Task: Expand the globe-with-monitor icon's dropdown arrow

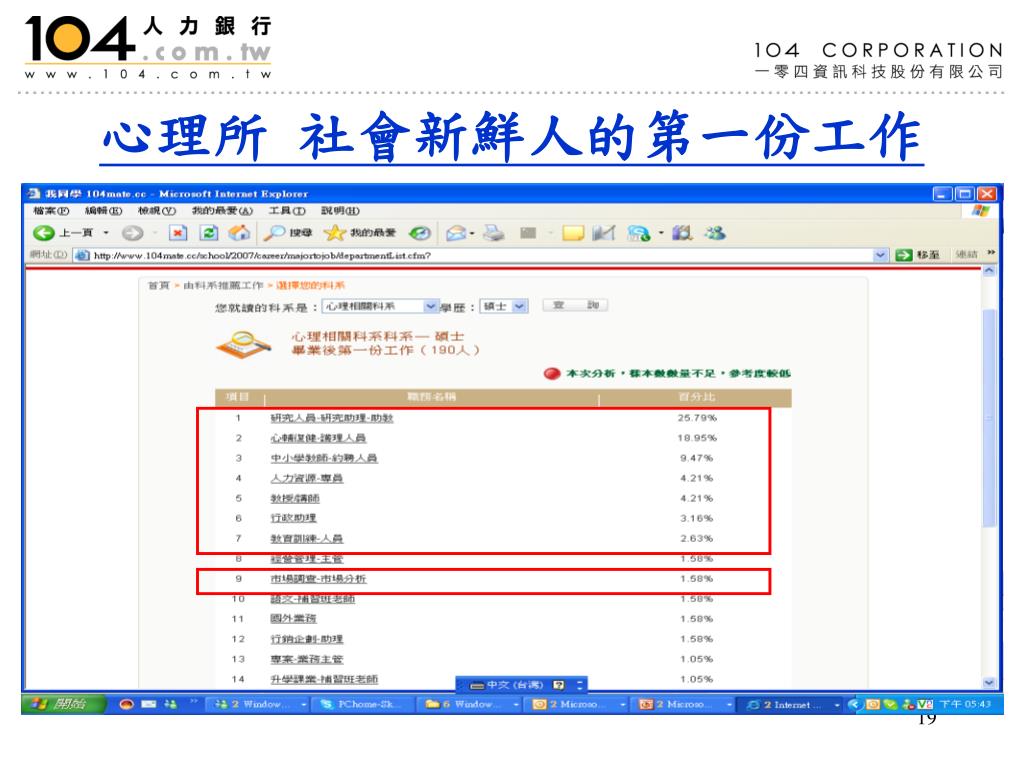Action: tap(661, 233)
